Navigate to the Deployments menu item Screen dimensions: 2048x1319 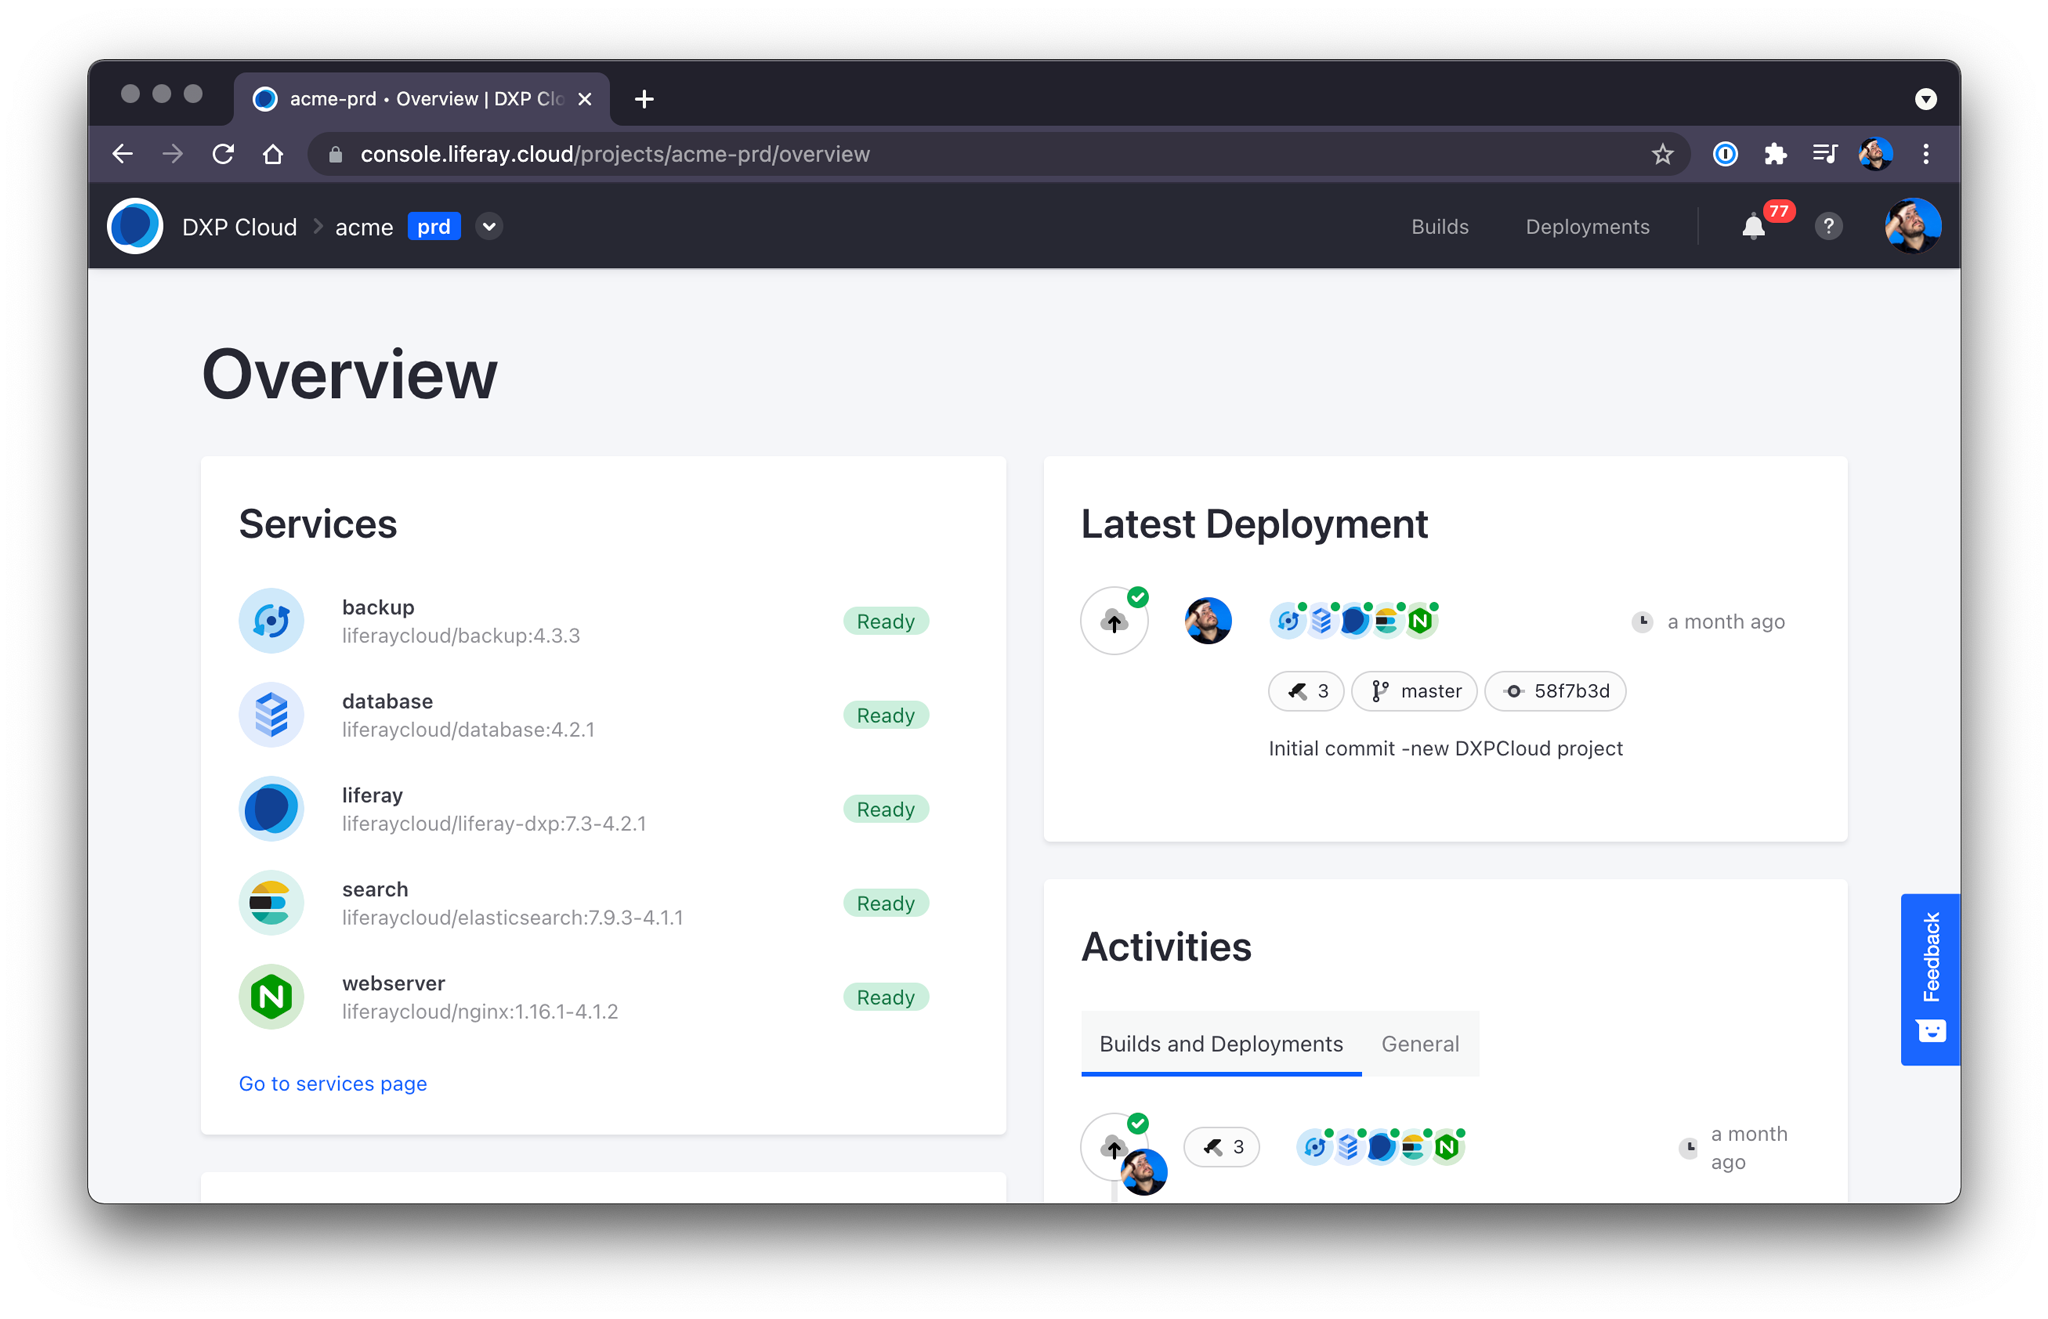pyautogui.click(x=1587, y=227)
